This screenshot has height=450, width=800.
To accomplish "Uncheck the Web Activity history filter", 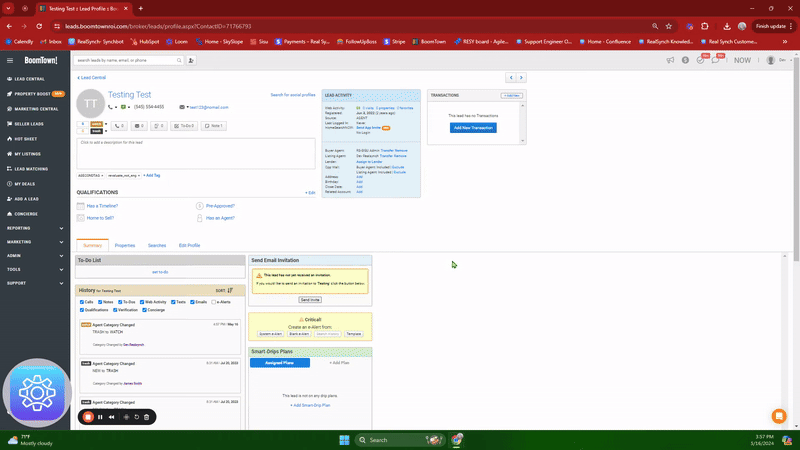I will pyautogui.click(x=140, y=301).
